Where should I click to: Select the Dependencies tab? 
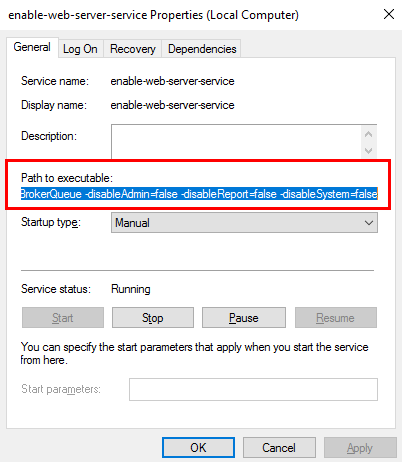point(202,49)
